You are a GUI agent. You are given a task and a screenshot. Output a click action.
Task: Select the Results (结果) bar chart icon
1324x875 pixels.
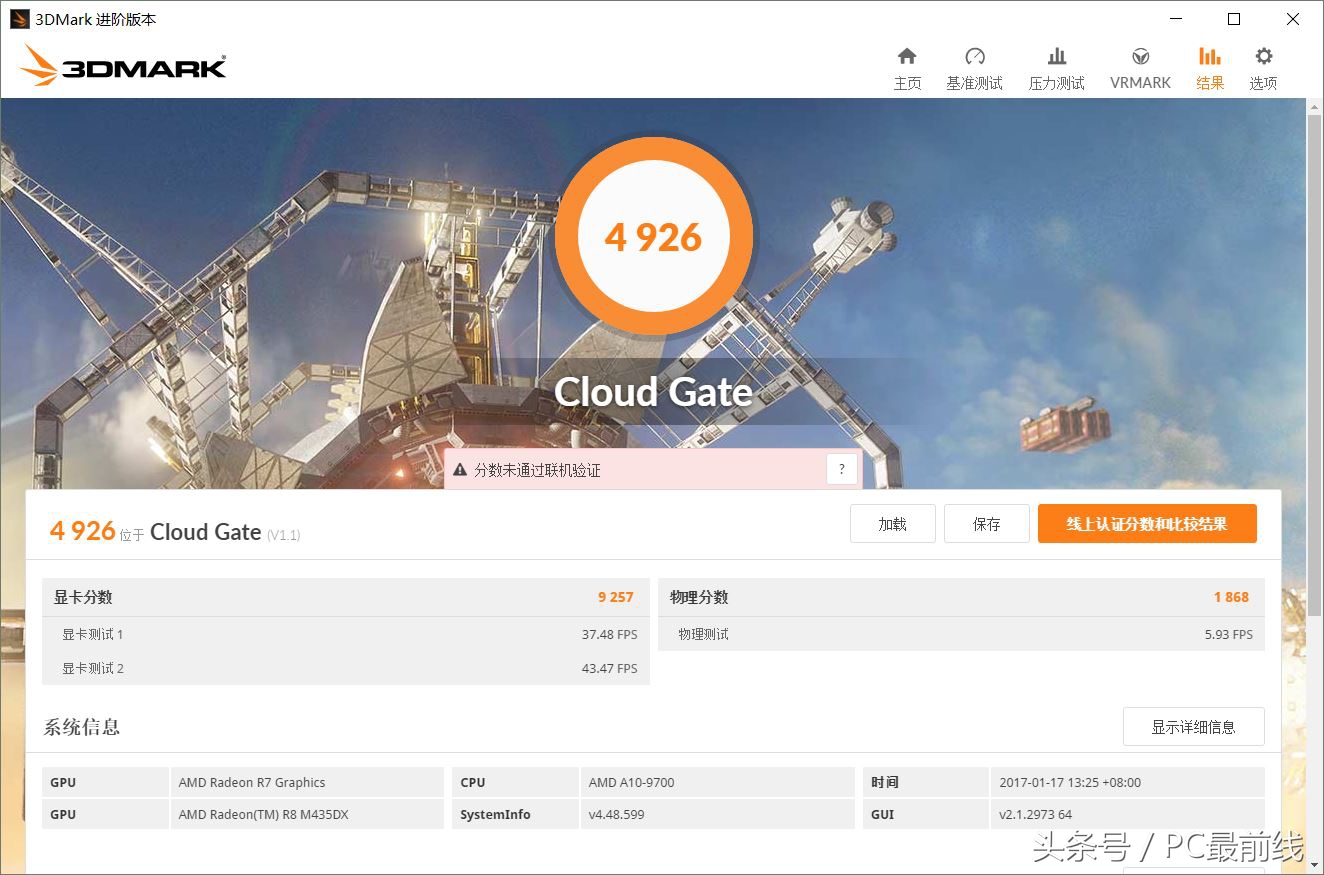pos(1210,57)
